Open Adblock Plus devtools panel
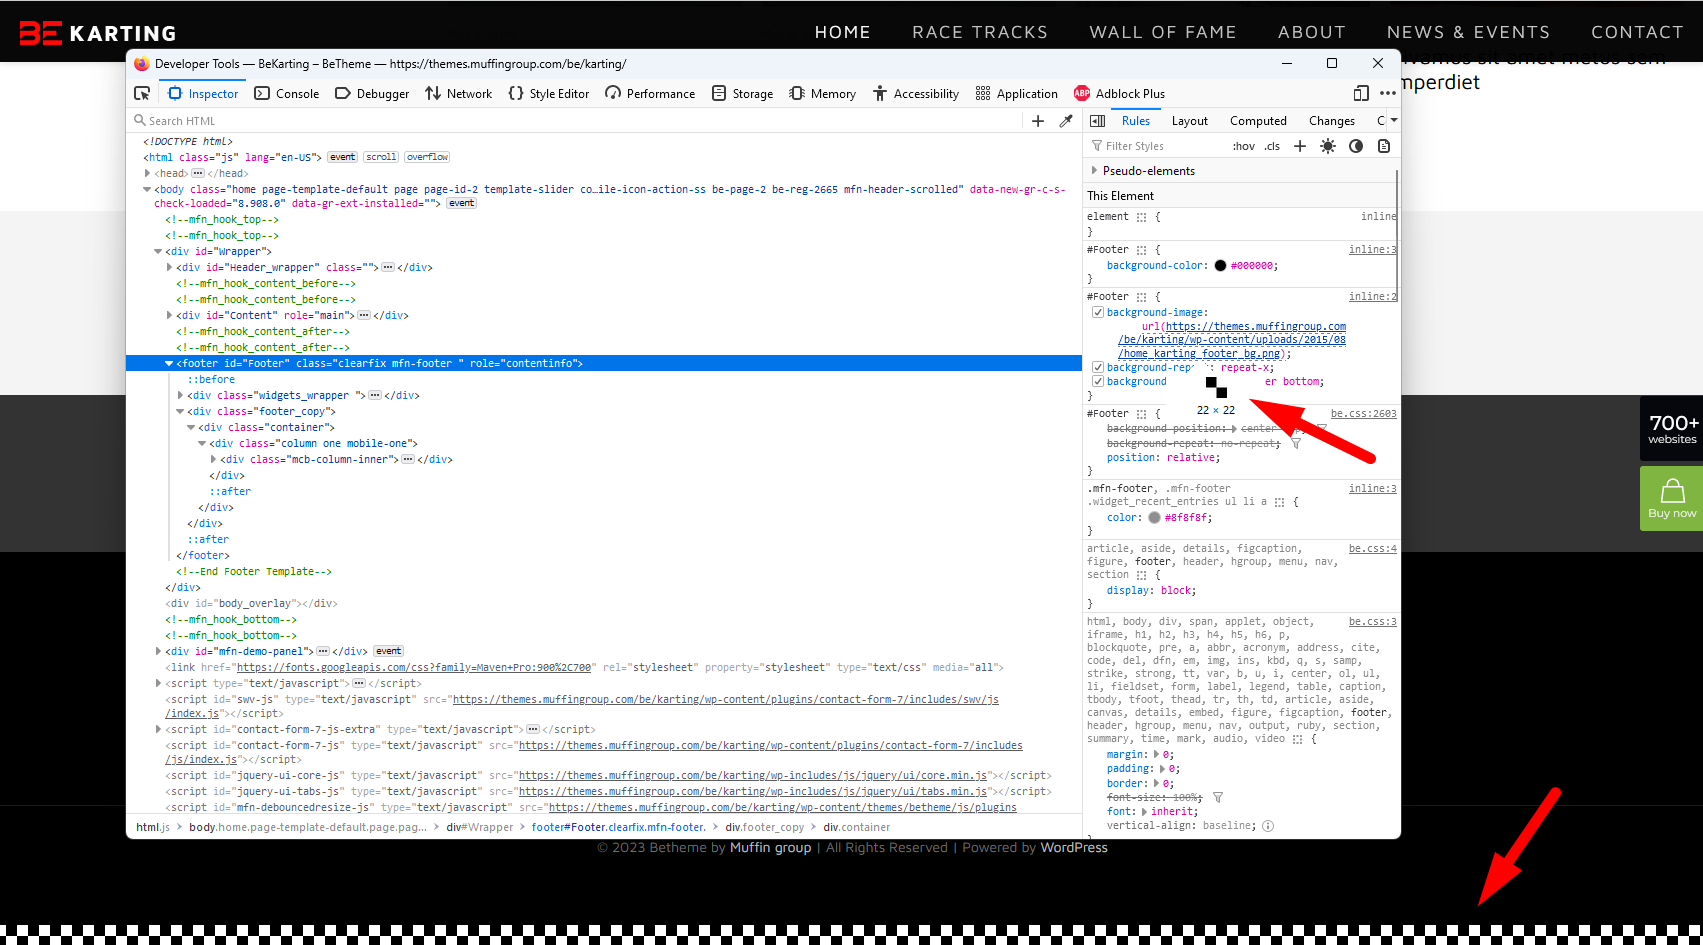 click(1119, 93)
